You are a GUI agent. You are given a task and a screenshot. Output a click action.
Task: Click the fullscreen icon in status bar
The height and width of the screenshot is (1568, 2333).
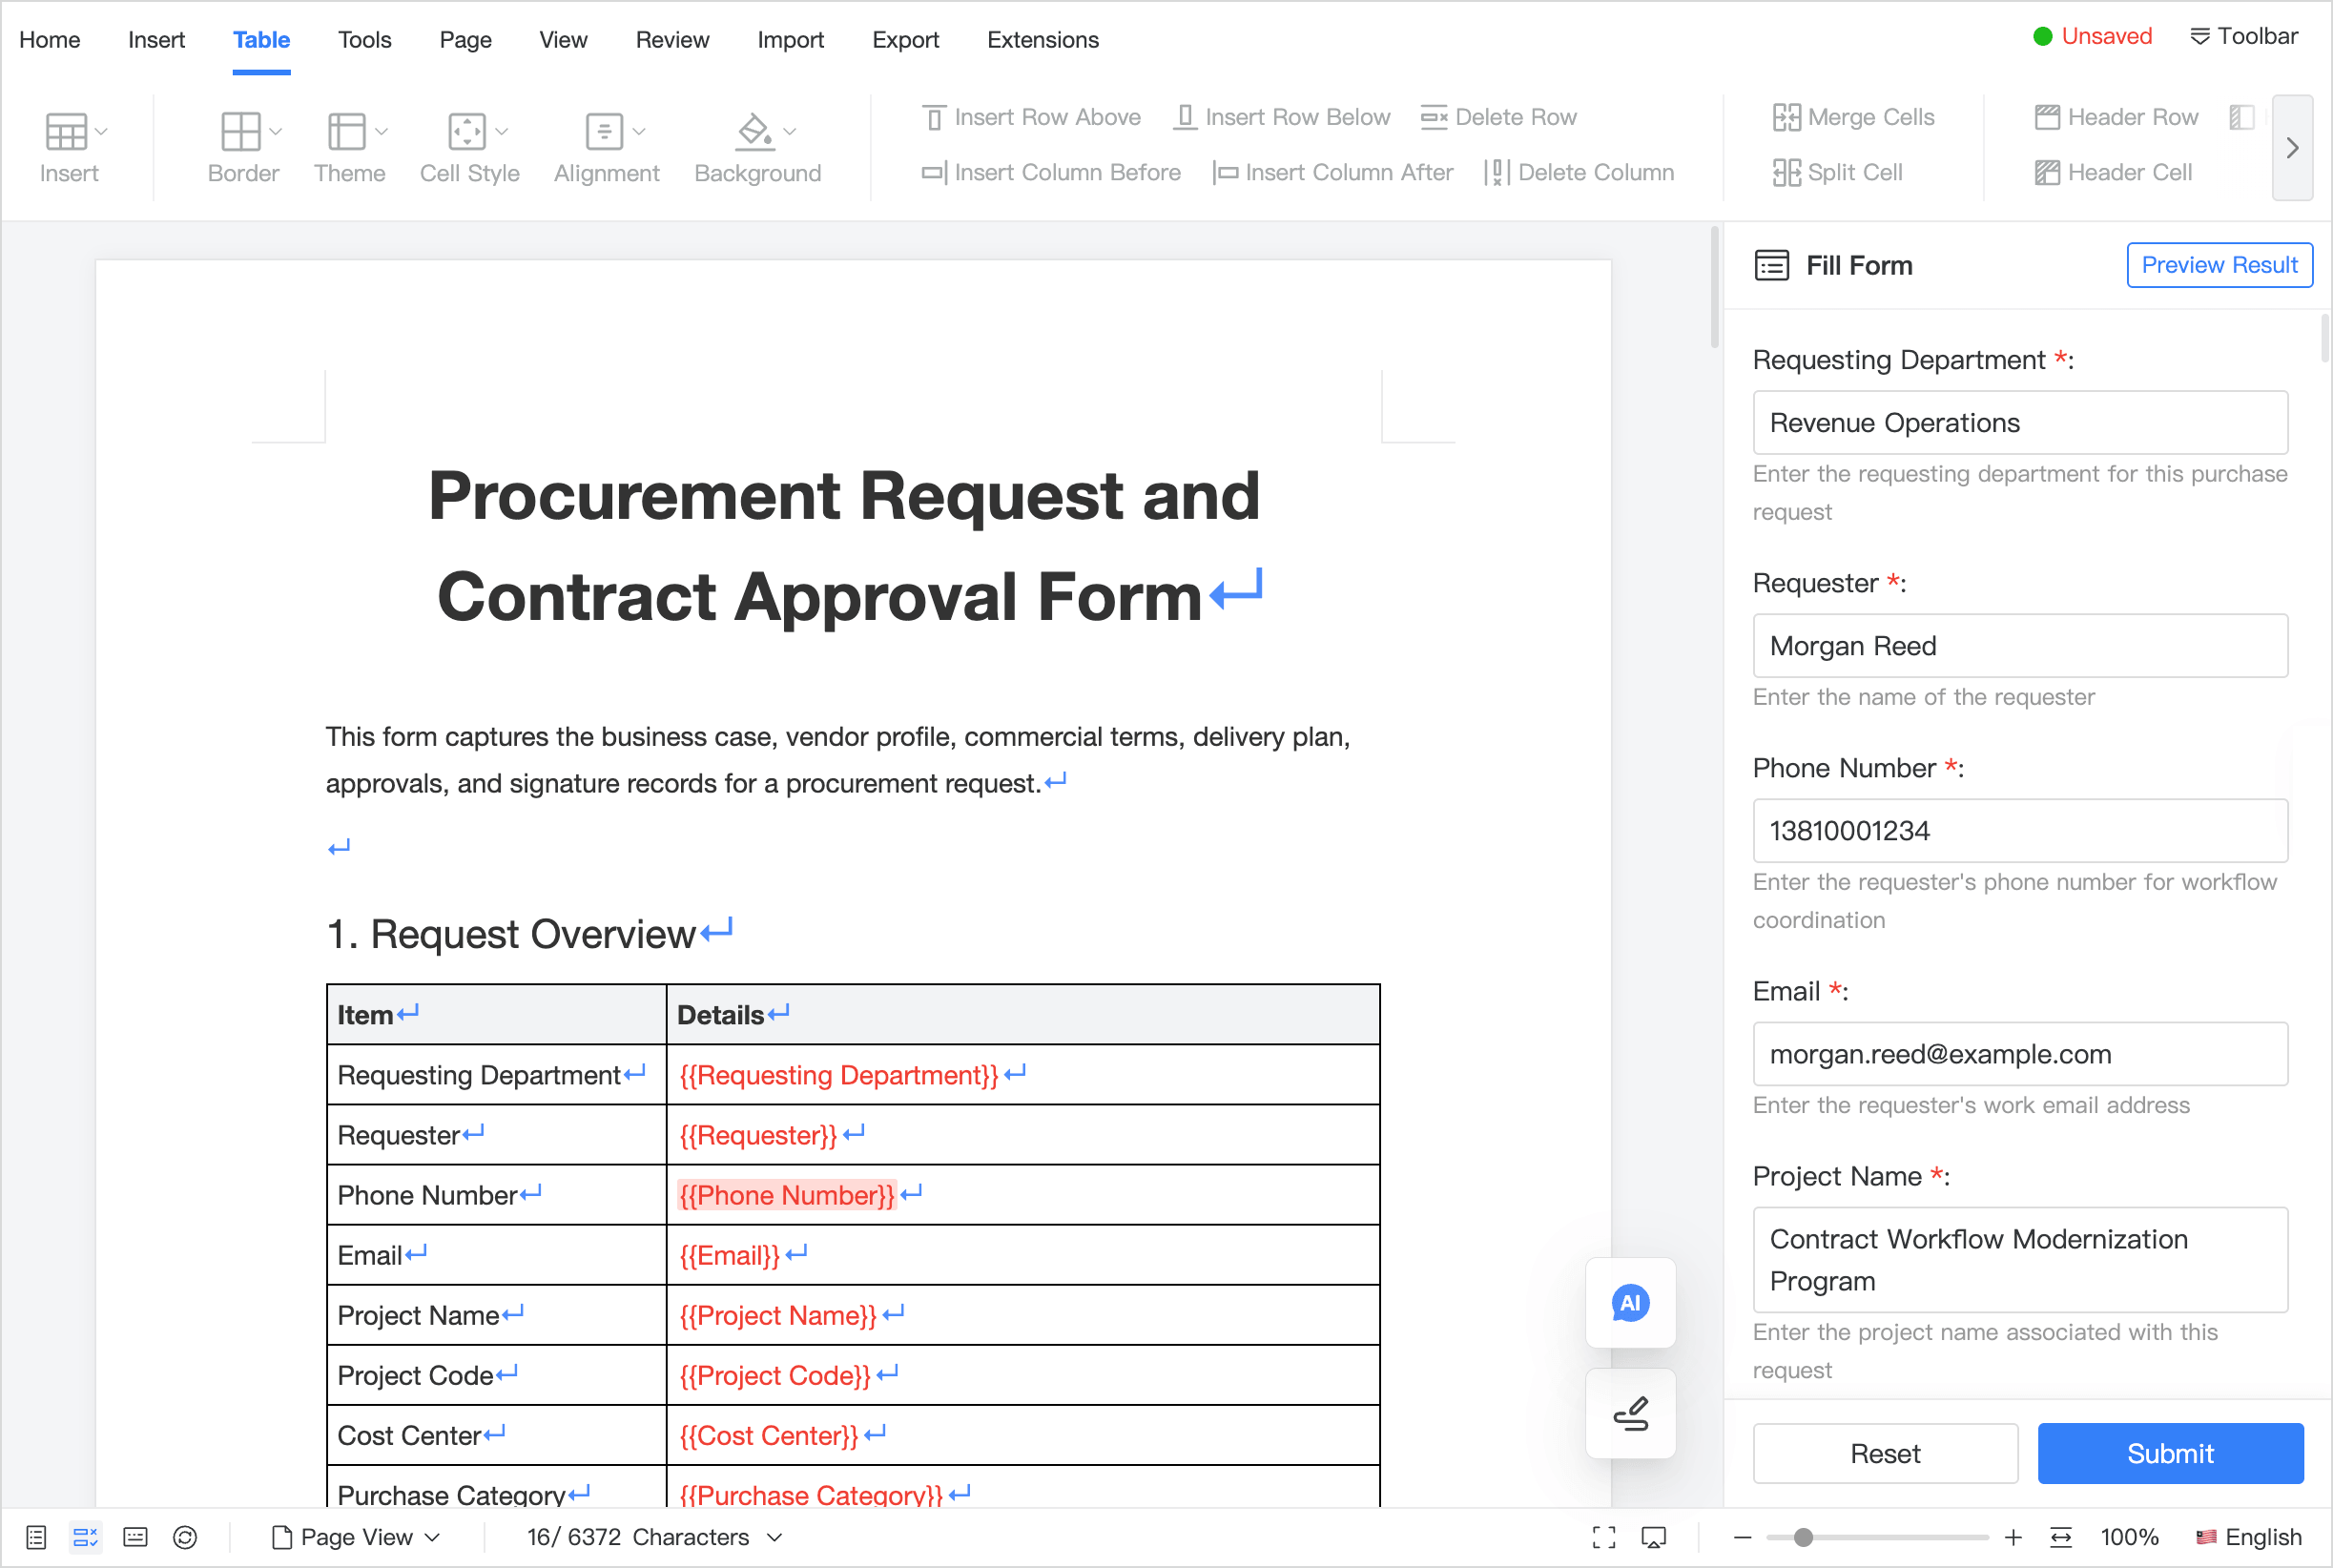(x=1603, y=1537)
